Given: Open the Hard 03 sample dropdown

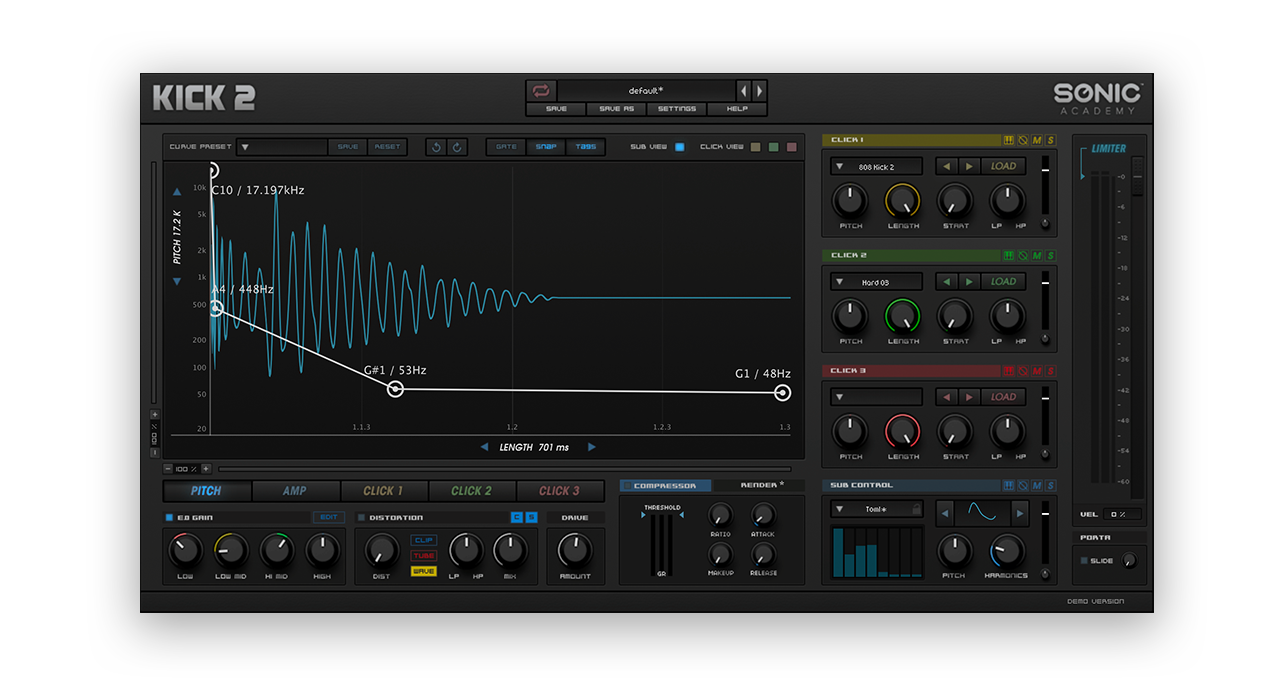Looking at the screenshot, I should (x=876, y=282).
